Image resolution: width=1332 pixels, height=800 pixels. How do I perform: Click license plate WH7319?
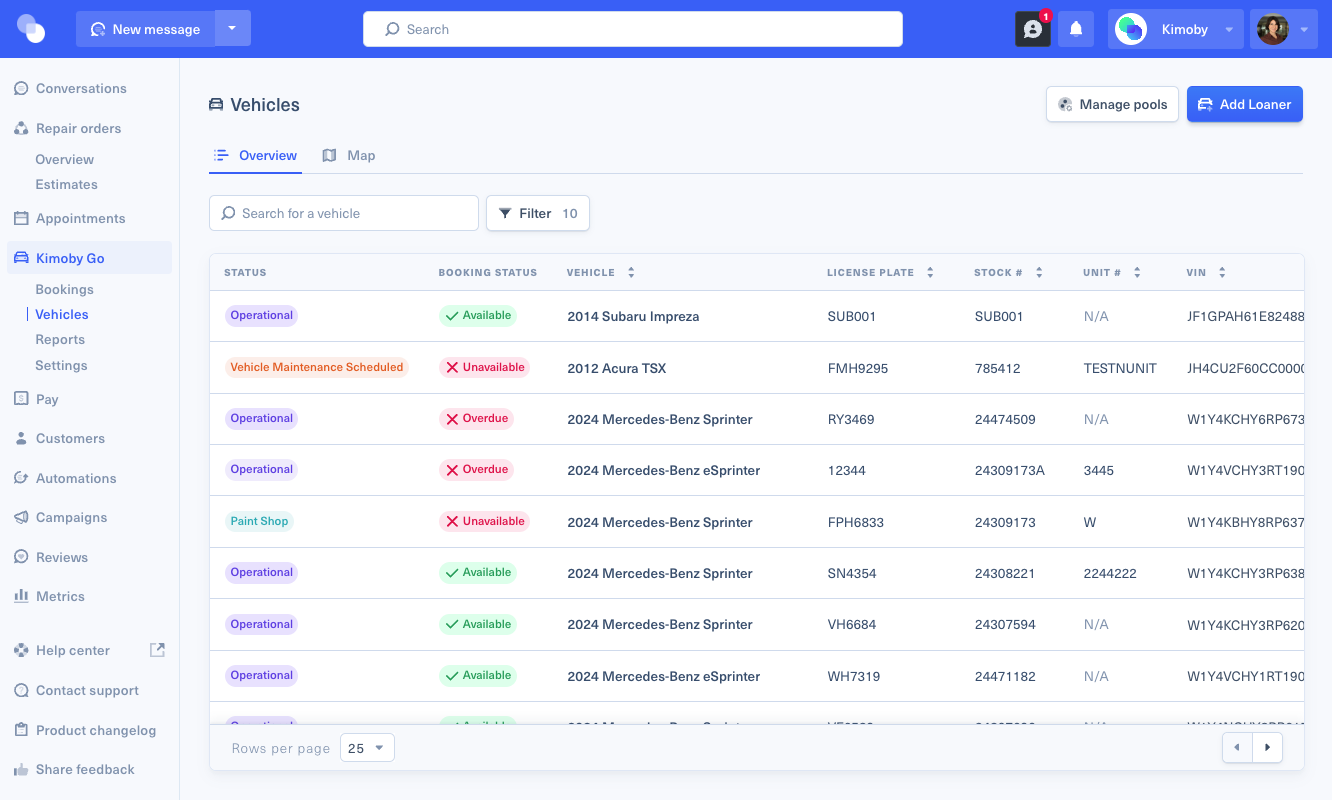[x=854, y=677]
